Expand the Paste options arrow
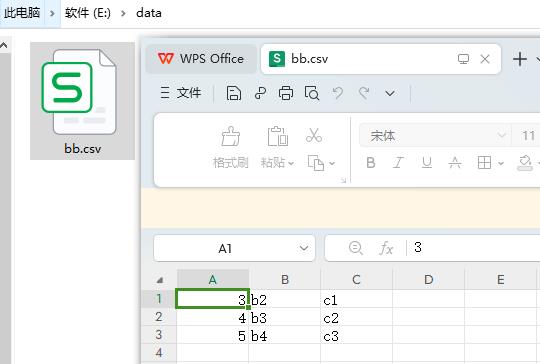Screen dimensions: 540x364 291,163
